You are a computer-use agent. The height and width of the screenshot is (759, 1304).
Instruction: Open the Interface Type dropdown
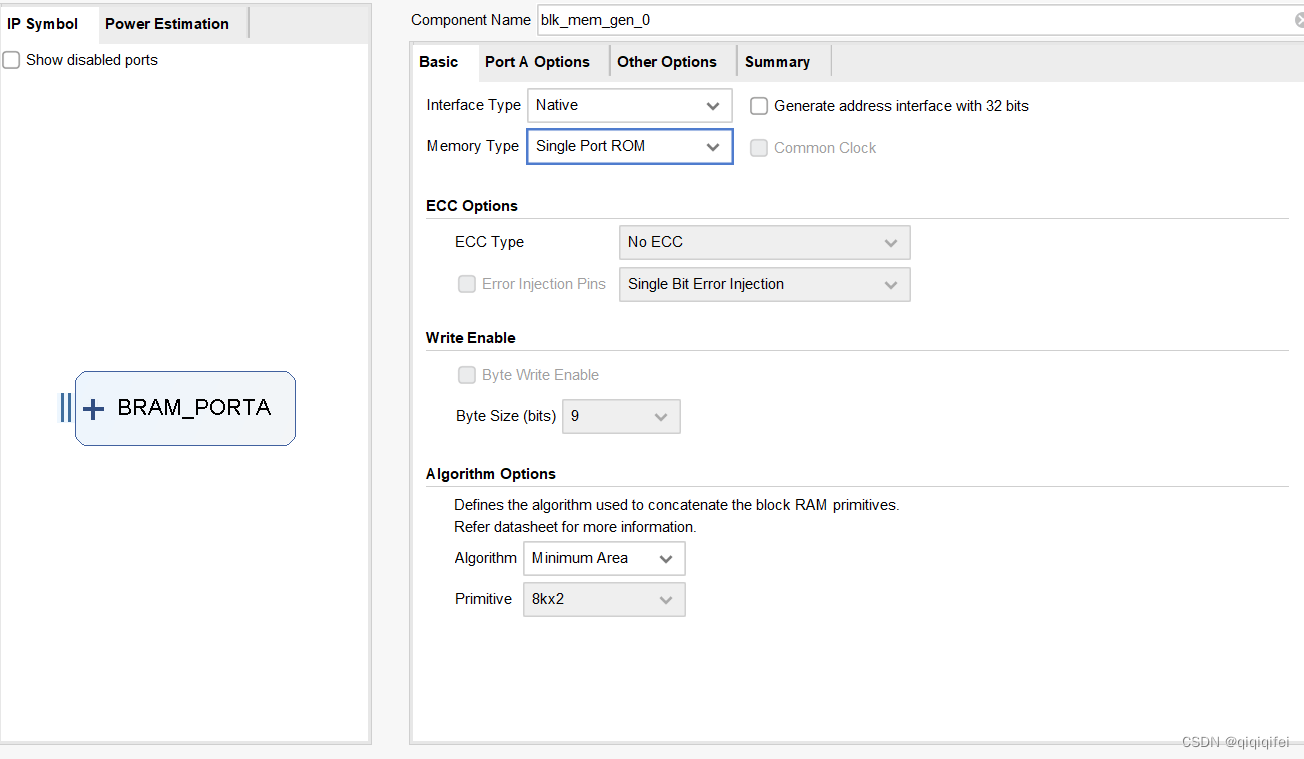(x=629, y=105)
